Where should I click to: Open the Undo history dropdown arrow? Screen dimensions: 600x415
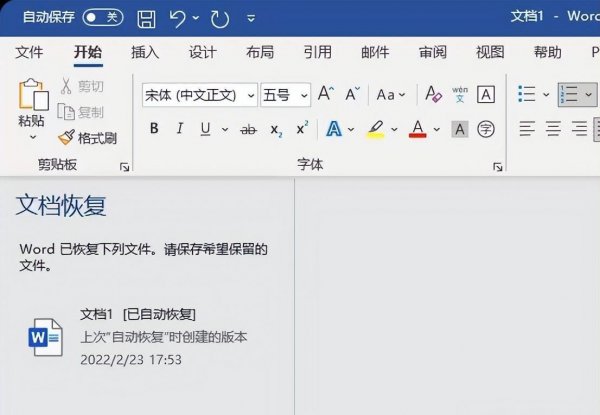click(x=196, y=18)
